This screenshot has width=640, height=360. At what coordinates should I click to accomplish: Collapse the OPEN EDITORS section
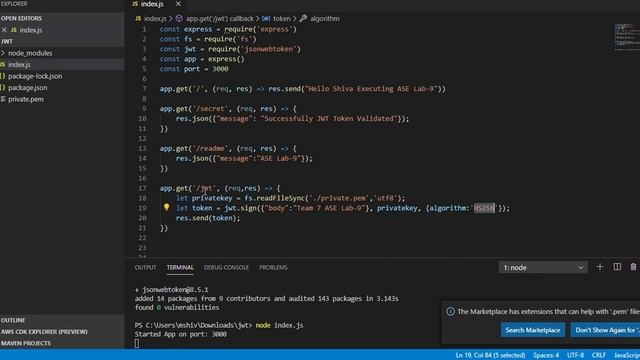tap(21, 18)
